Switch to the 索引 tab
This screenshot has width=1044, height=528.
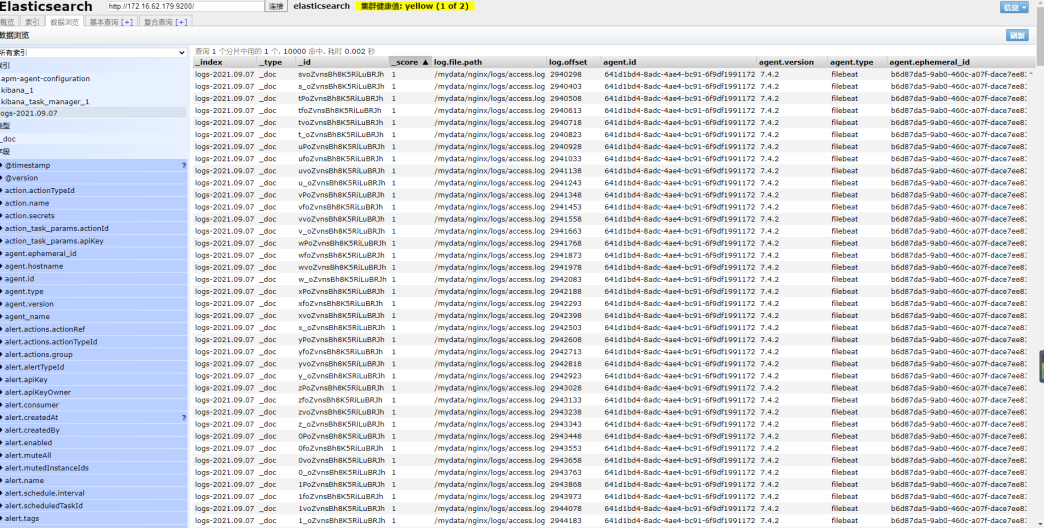click(32, 22)
